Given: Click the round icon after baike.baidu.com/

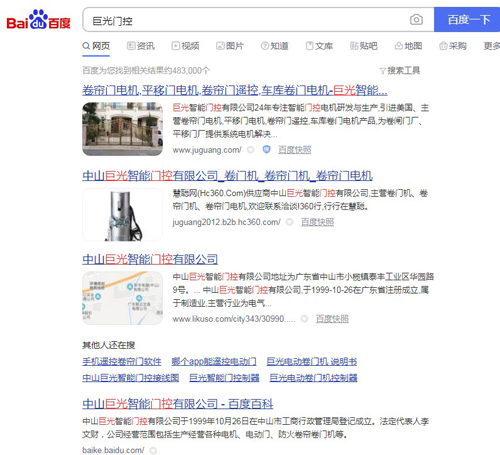Looking at the screenshot, I should [153, 450].
